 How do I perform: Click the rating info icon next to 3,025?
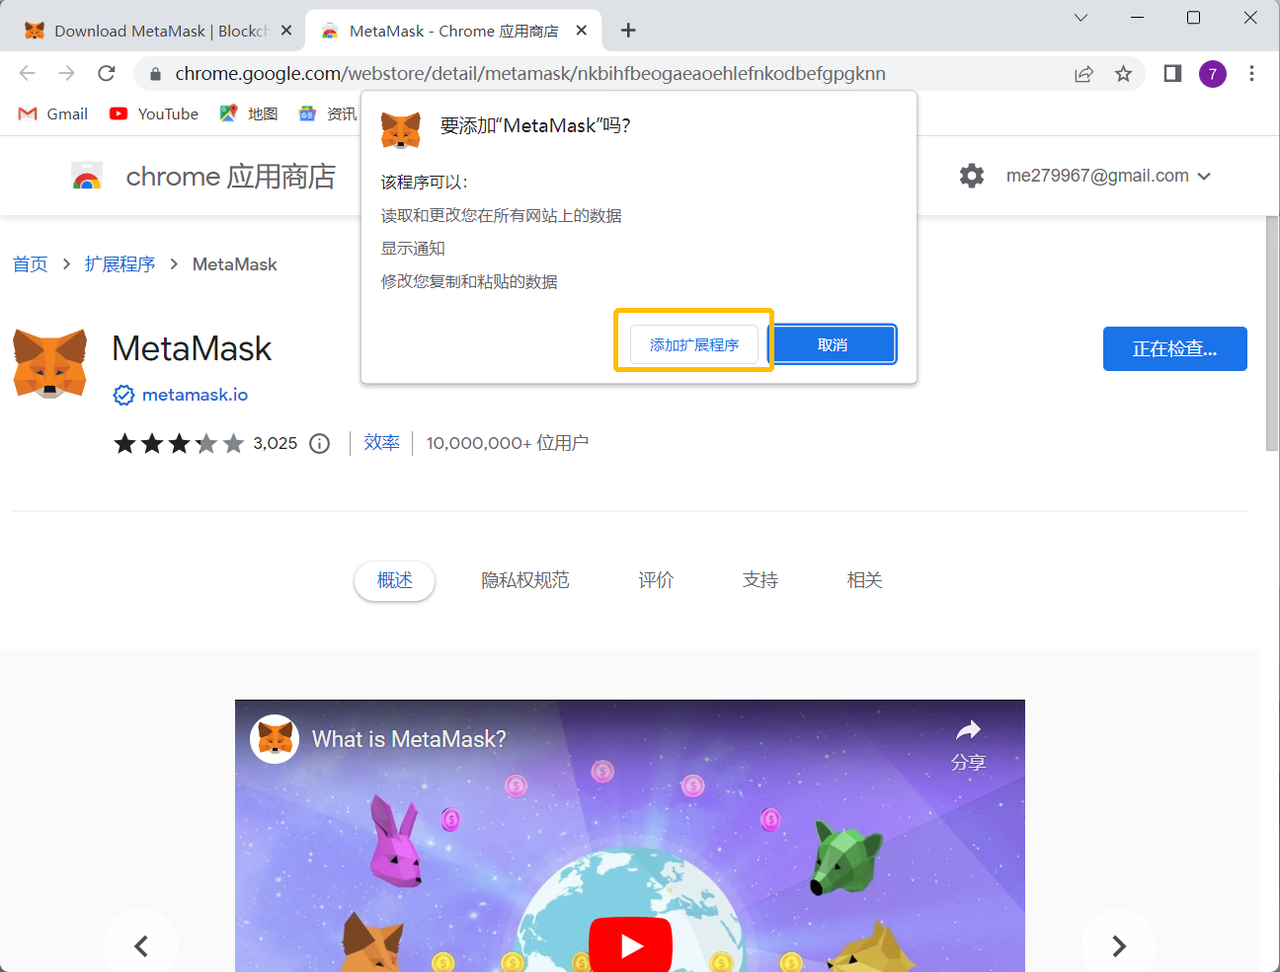pos(319,443)
